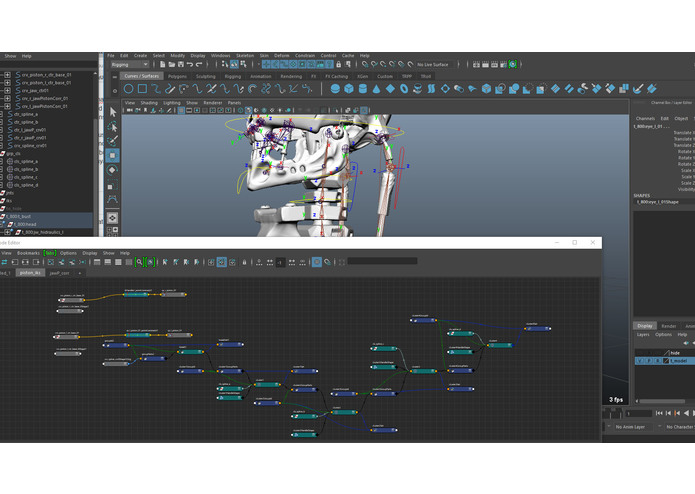
Task: Expand crv_piston_l_ctr_base_01 in Outliner
Action: click(x=8, y=83)
